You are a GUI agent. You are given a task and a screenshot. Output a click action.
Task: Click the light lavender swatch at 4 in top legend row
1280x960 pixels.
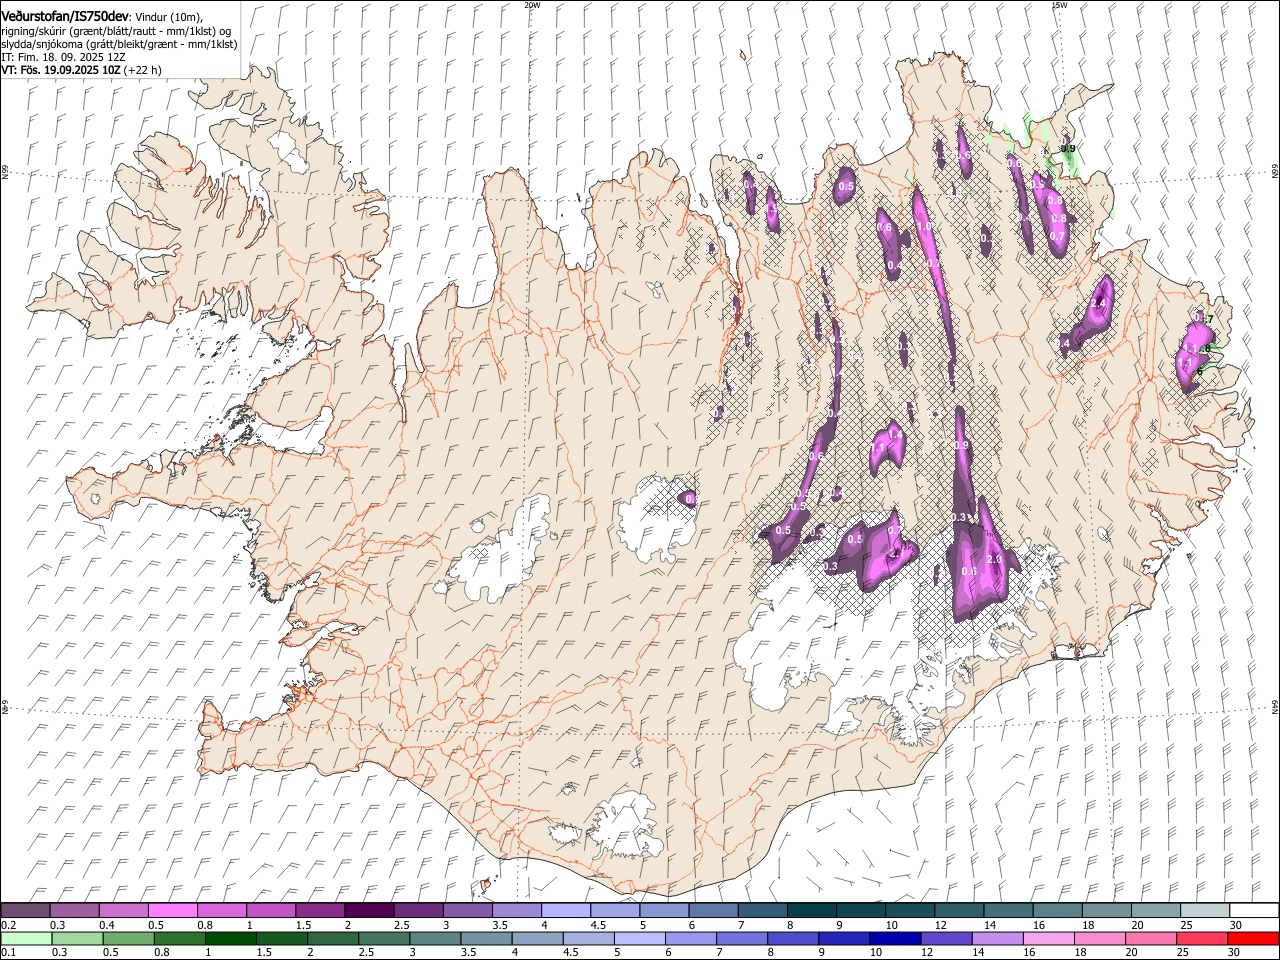565,911
